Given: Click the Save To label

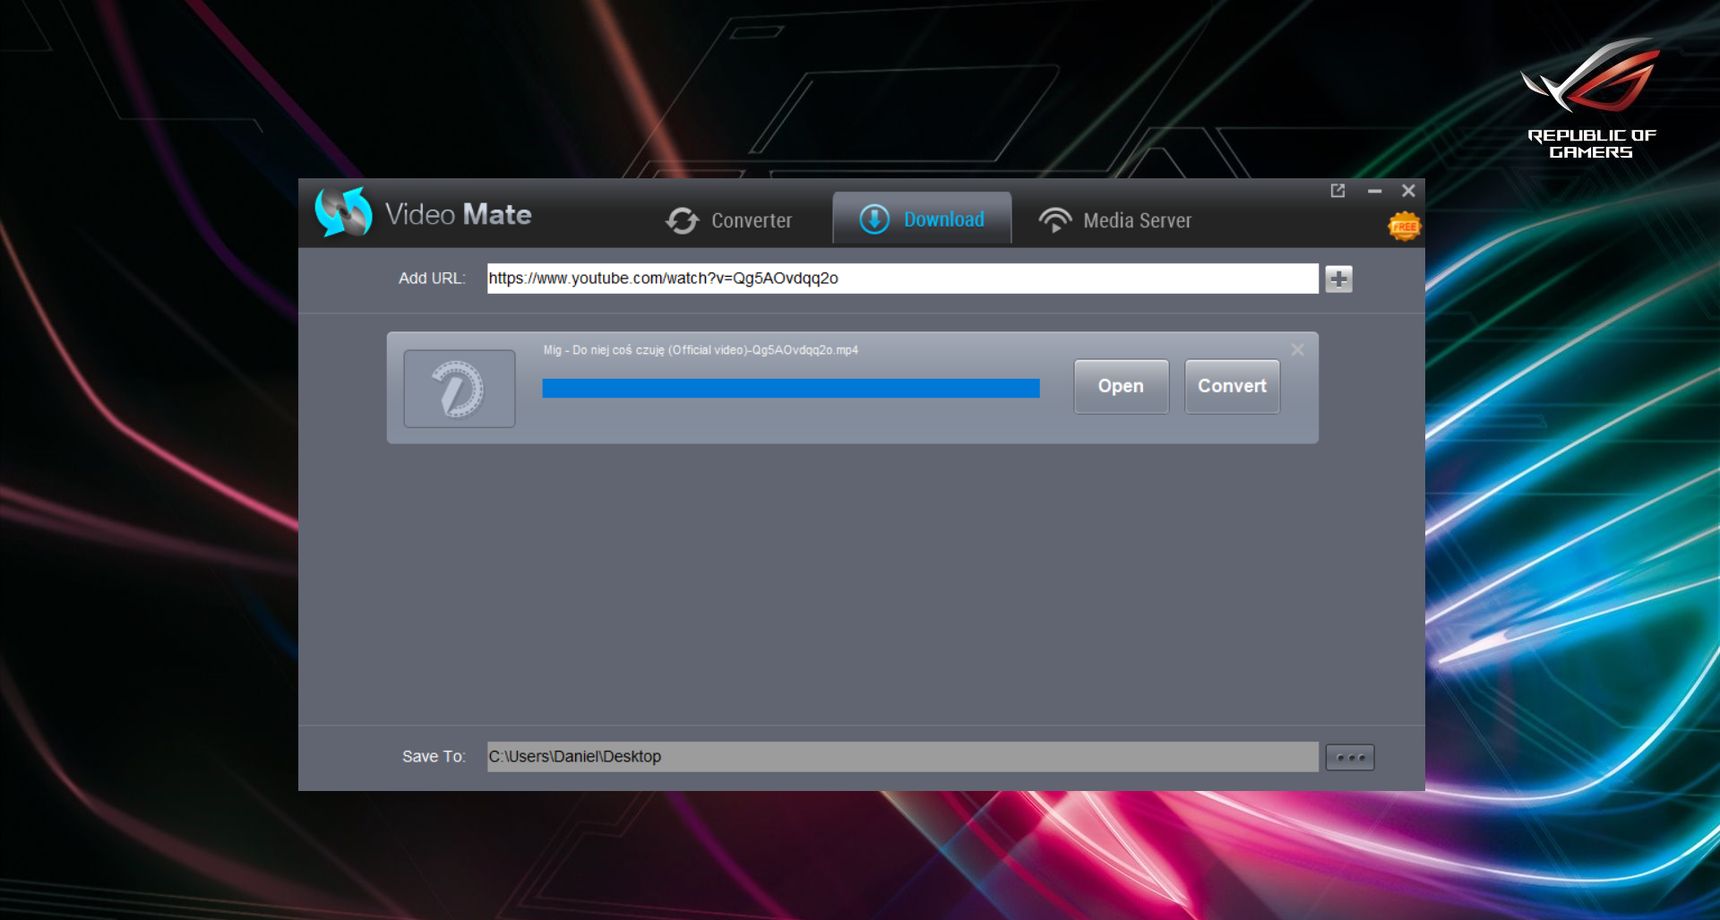Looking at the screenshot, I should [434, 756].
